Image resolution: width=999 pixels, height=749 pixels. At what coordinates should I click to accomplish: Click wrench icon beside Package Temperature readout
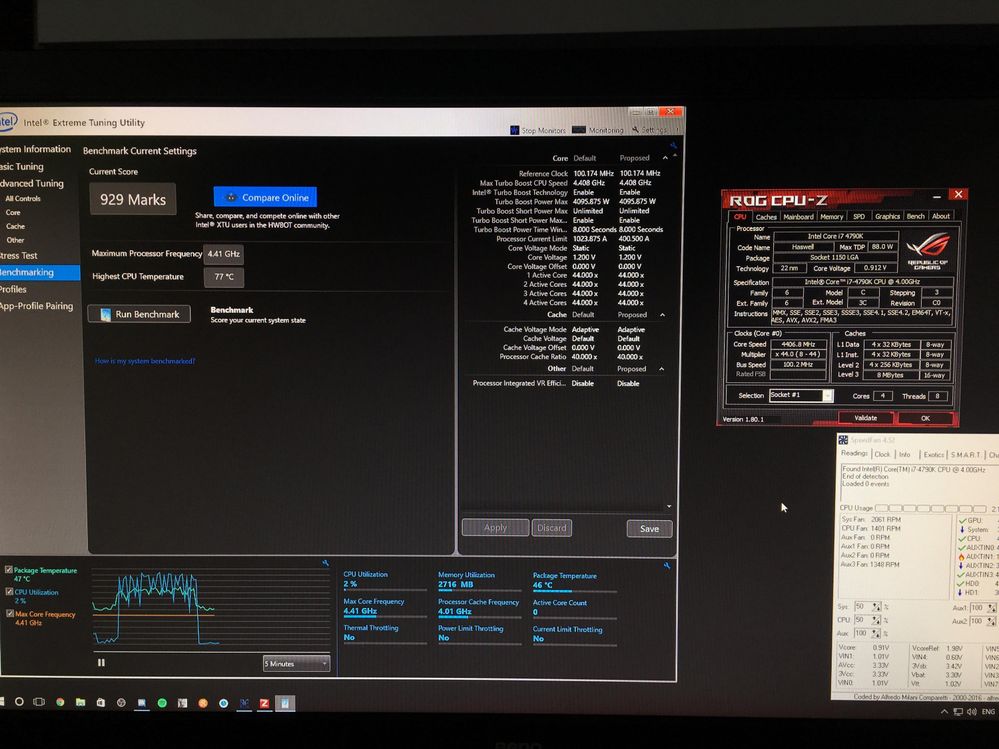click(x=666, y=566)
